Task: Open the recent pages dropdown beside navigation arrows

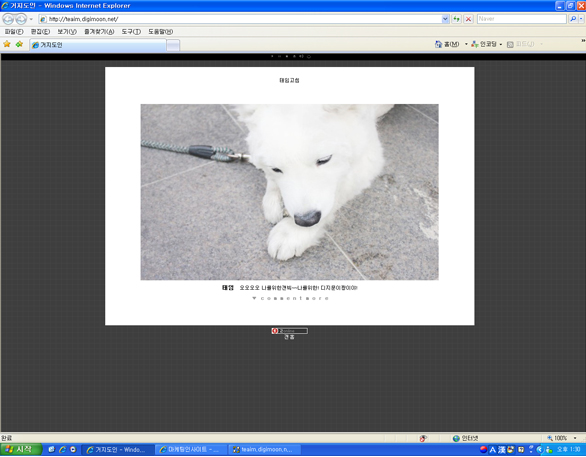Action: 31,19
